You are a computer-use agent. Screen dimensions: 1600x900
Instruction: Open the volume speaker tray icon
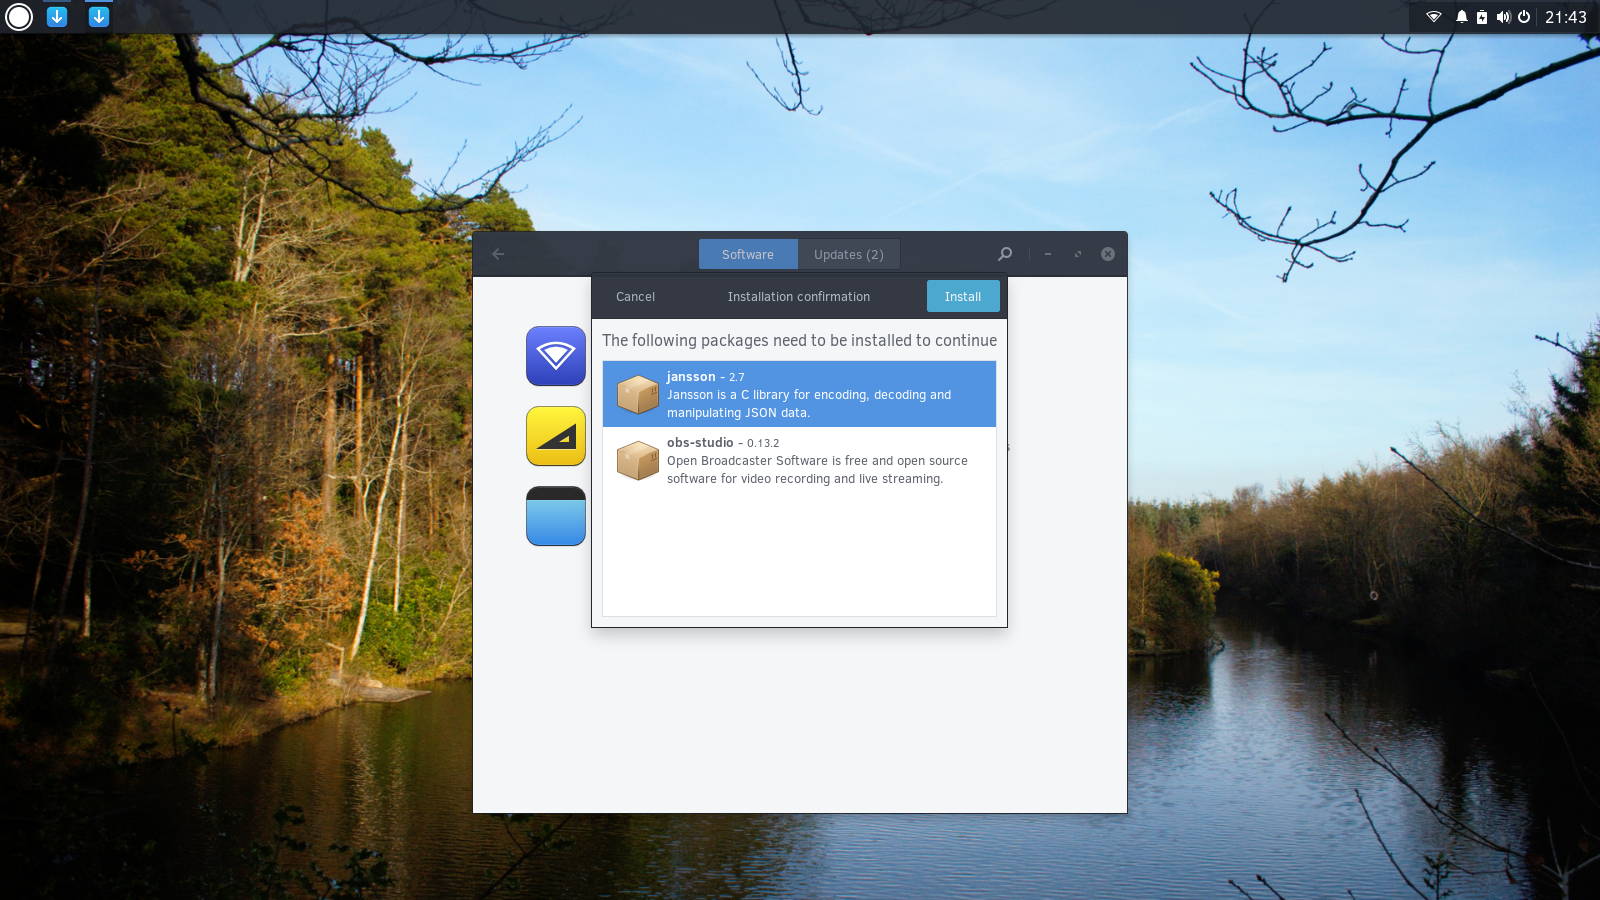pyautogui.click(x=1503, y=17)
